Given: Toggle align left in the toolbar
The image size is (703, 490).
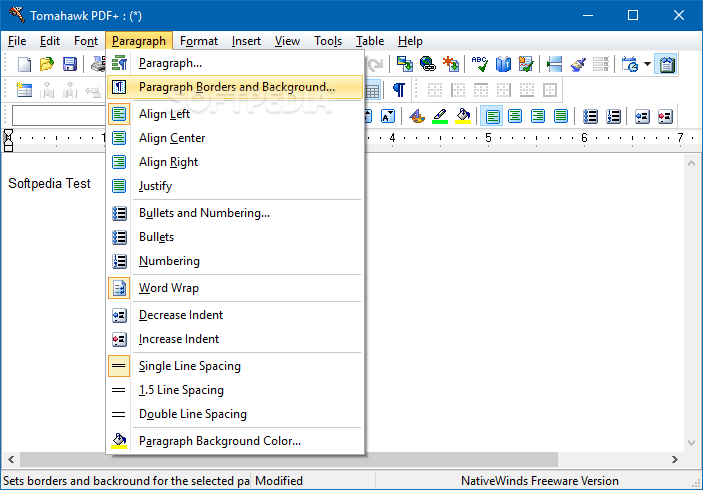Looking at the screenshot, I should click(x=492, y=117).
